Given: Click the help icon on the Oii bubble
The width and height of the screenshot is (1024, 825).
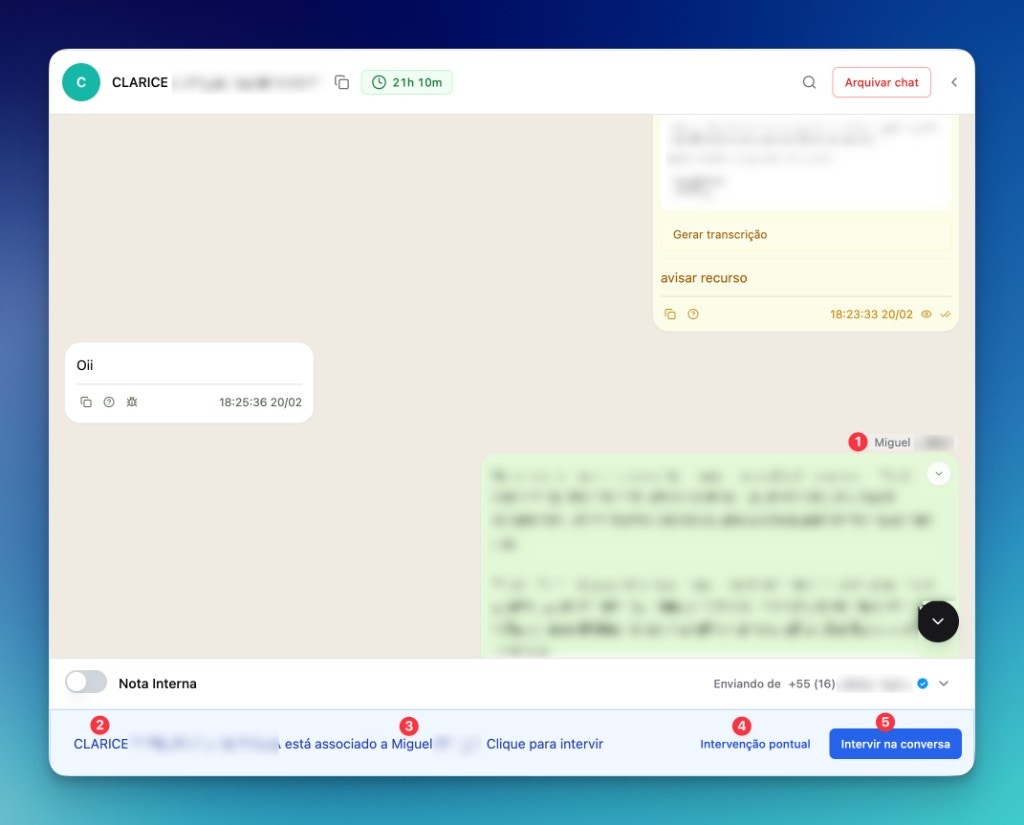Looking at the screenshot, I should click(x=108, y=401).
